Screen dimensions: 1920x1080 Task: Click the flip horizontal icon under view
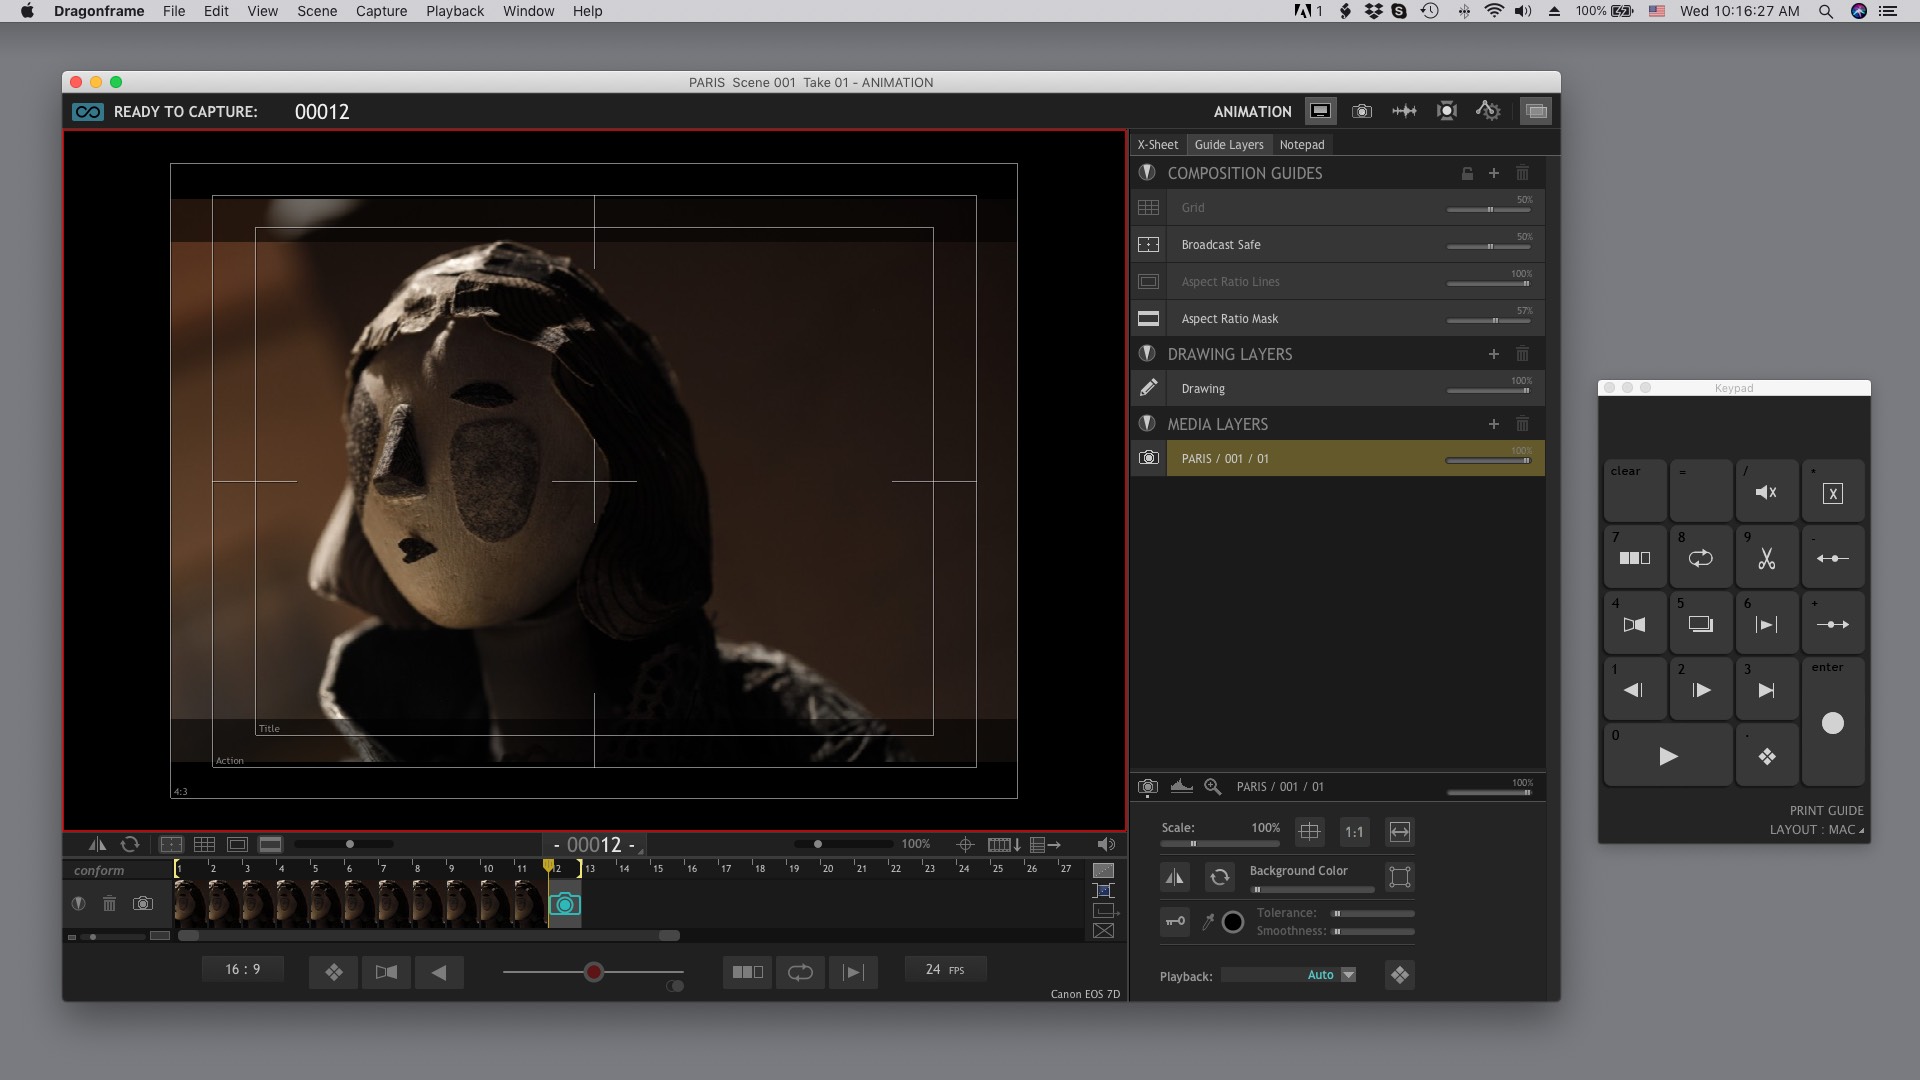pos(97,844)
